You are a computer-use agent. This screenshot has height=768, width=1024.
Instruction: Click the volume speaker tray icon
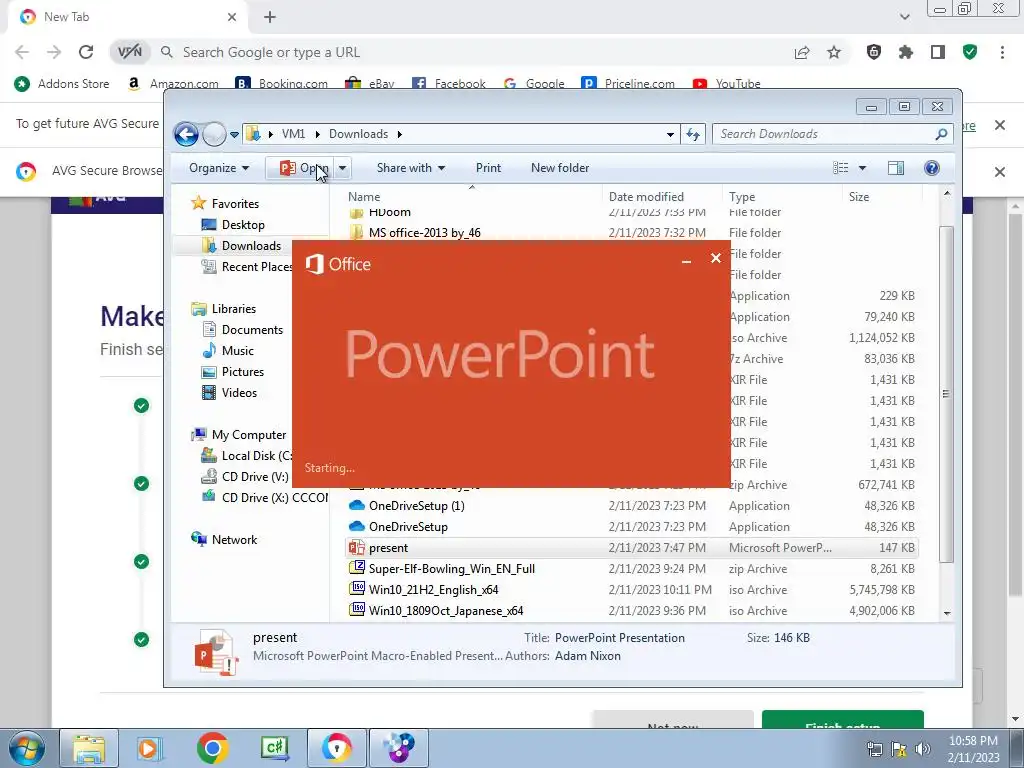pos(923,748)
